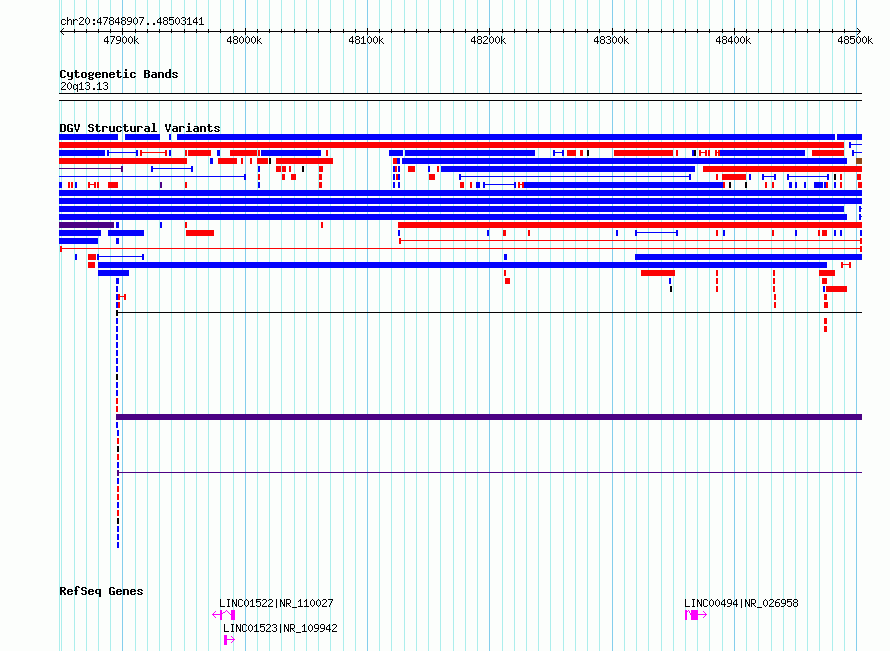The width and height of the screenshot is (890, 651).
Task: Click the DGV Structural Variants track title
Action: click(140, 128)
